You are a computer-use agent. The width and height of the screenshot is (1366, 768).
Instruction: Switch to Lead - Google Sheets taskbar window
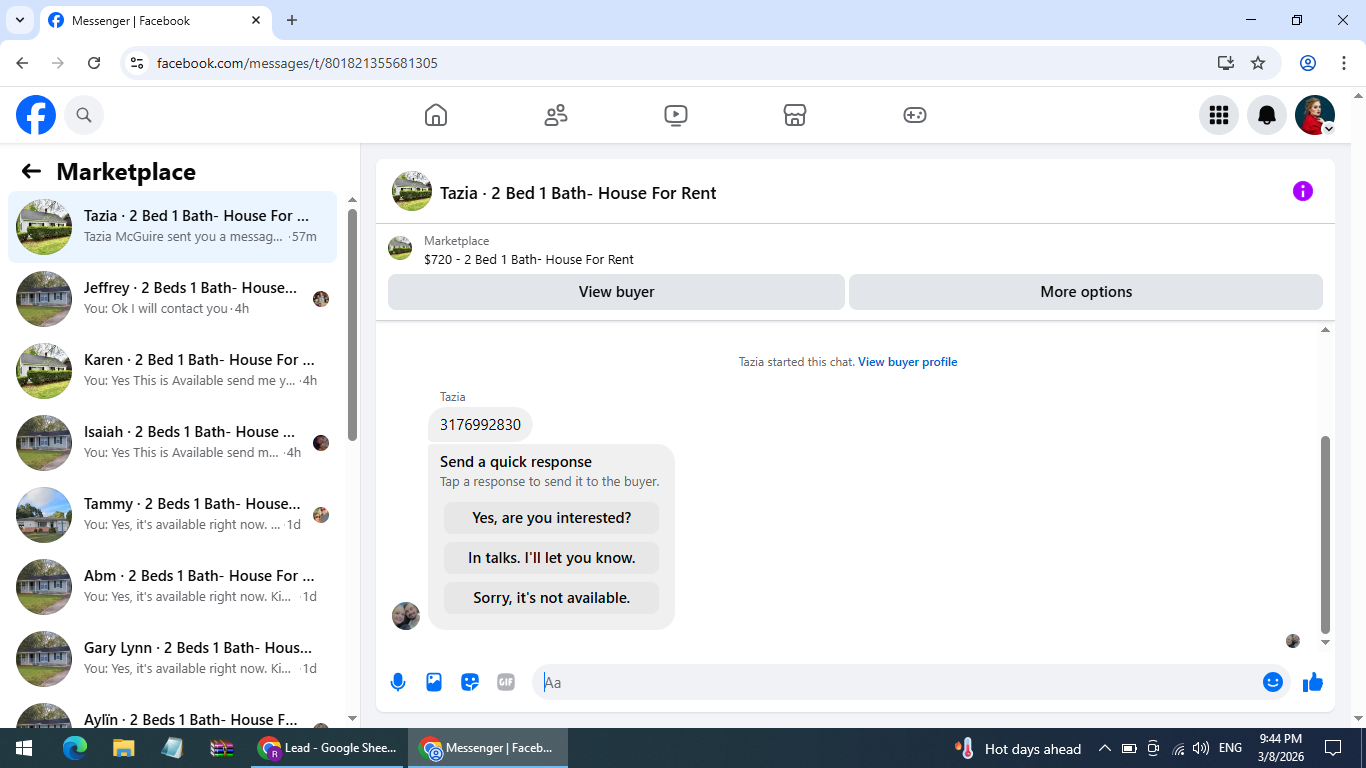327,748
